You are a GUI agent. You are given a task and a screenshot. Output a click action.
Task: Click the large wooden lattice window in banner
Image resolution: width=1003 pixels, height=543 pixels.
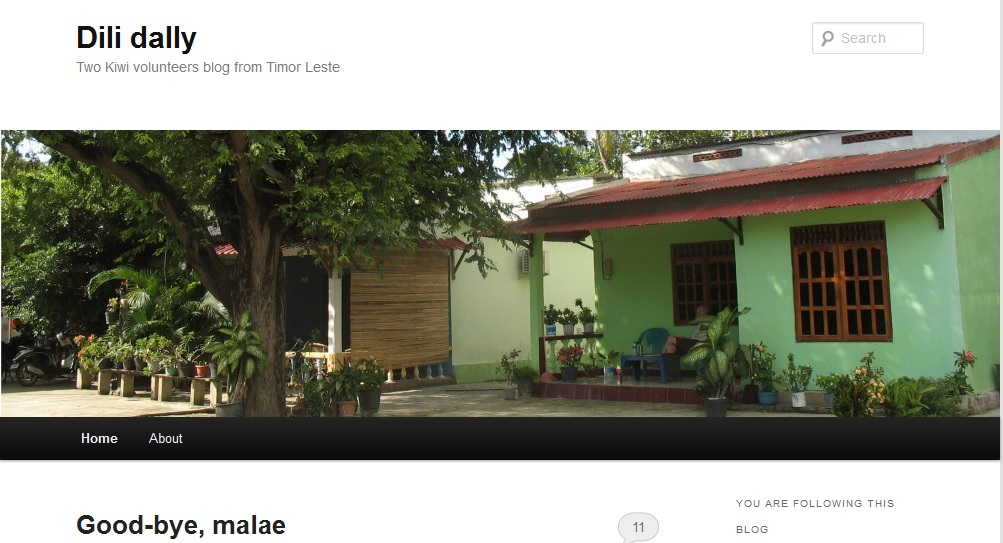[841, 282]
